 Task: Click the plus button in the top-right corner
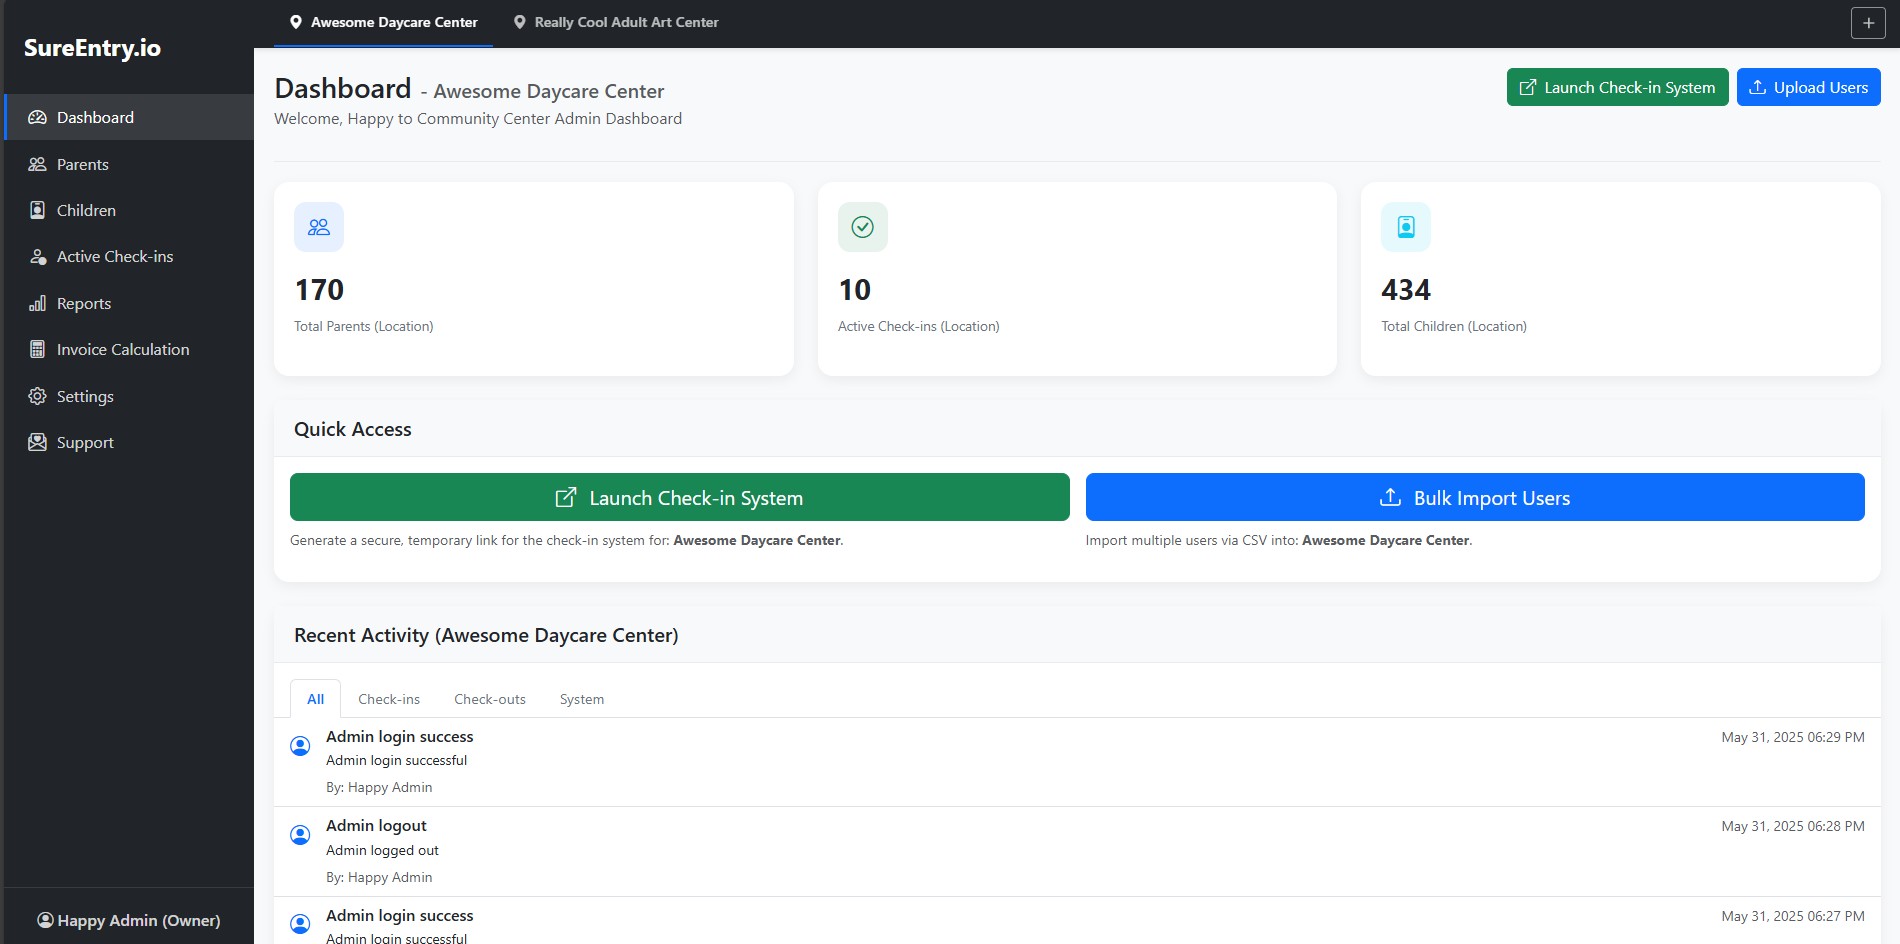point(1868,22)
